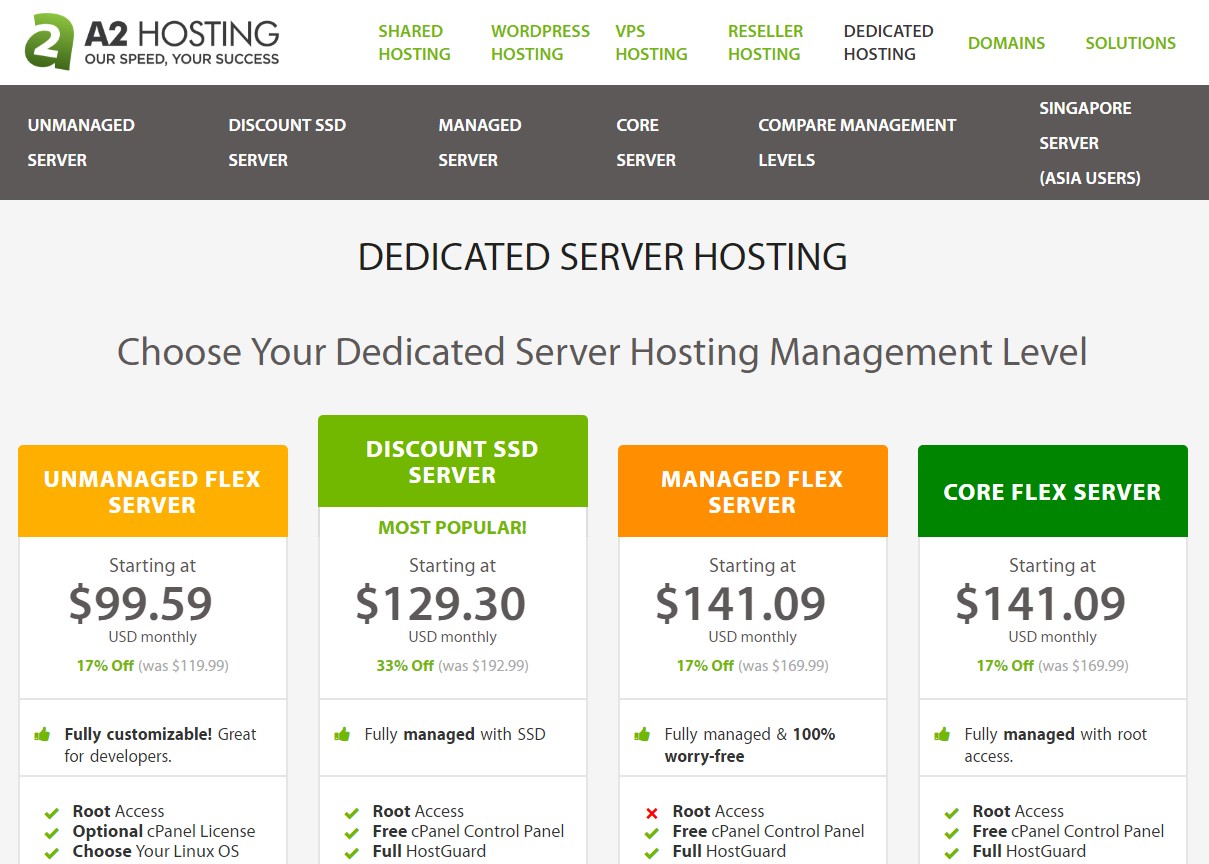Click checkmark beside Discount SSD Free cPanel
Image resolution: width=1209 pixels, height=864 pixels.
(x=352, y=833)
